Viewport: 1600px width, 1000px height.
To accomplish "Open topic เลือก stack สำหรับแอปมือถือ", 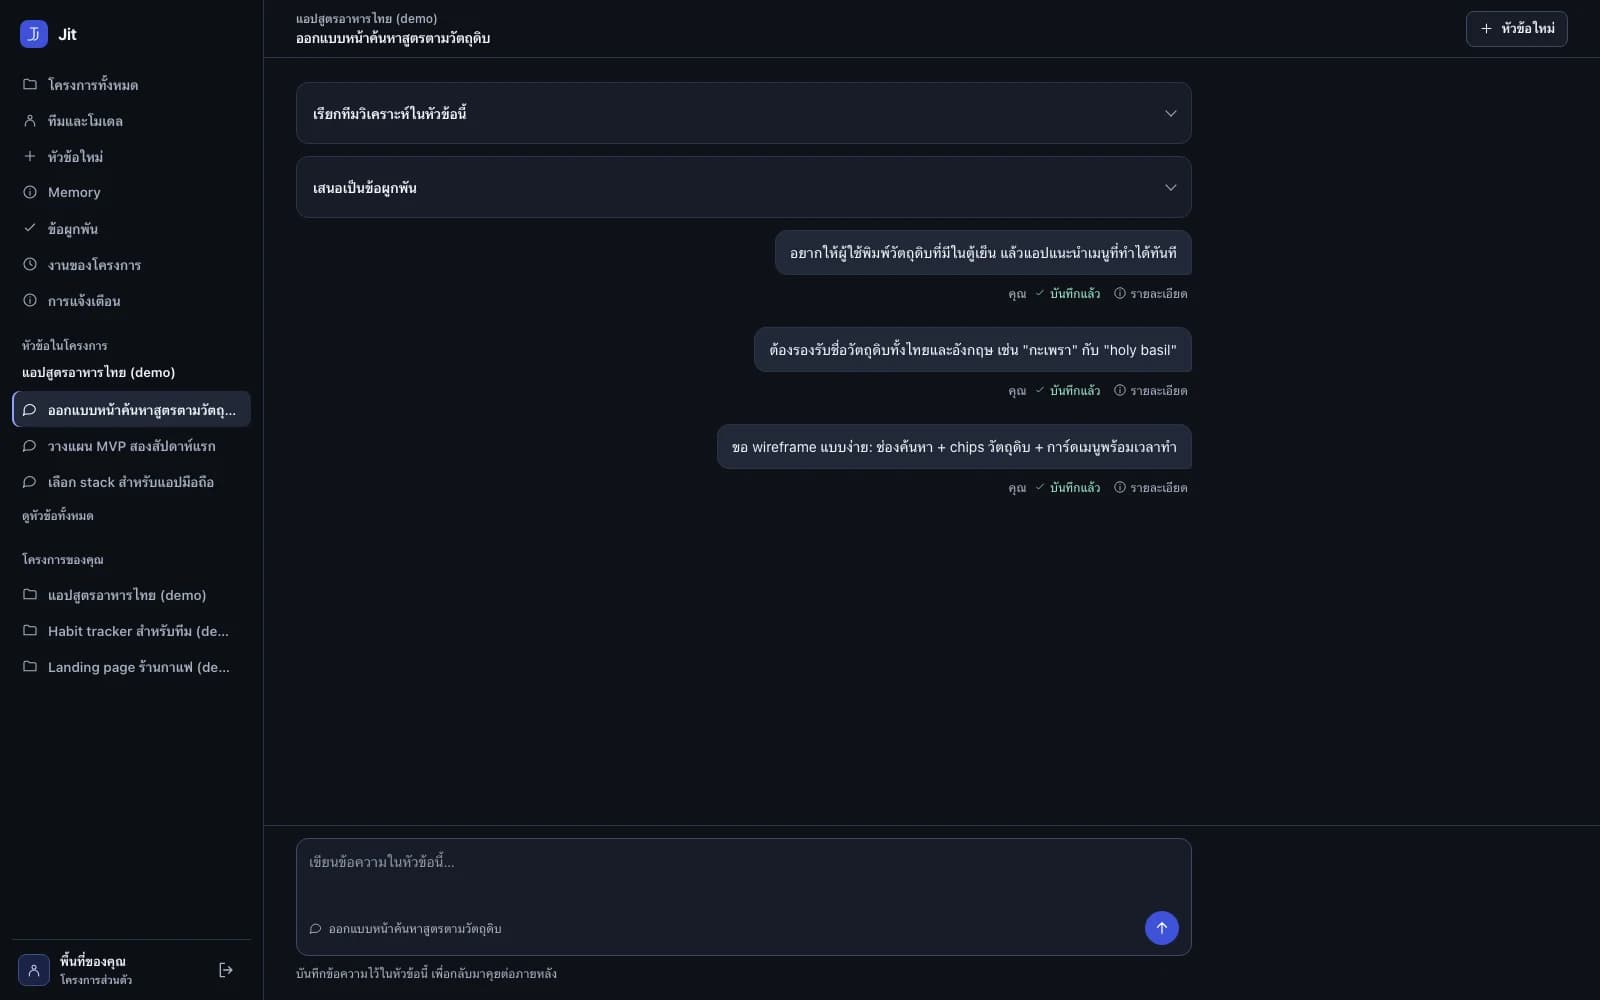I will coord(131,482).
